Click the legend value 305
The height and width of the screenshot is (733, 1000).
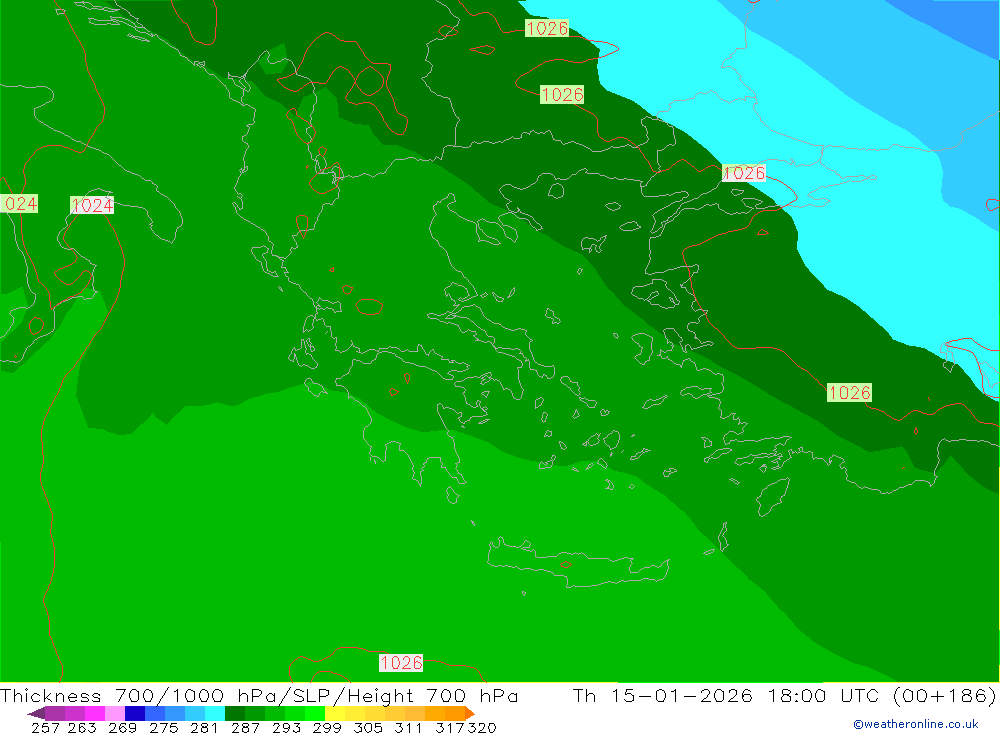tap(368, 728)
